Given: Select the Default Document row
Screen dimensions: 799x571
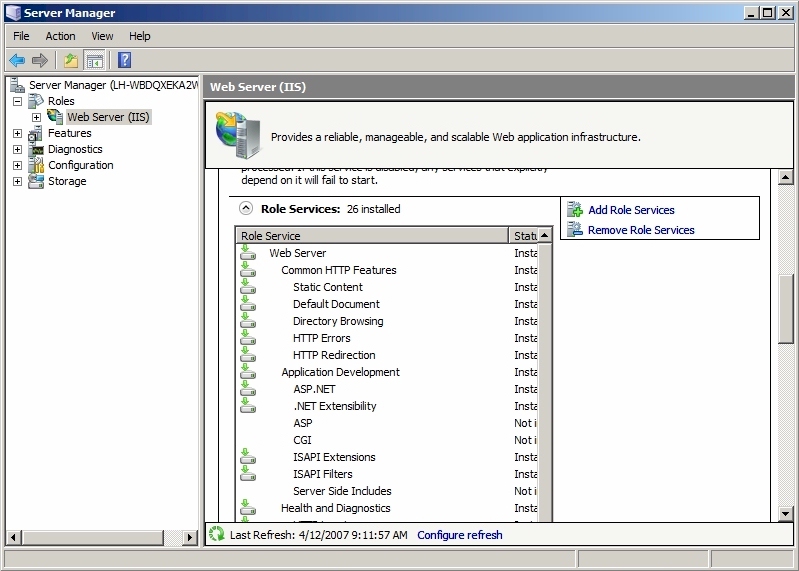Looking at the screenshot, I should (387, 304).
